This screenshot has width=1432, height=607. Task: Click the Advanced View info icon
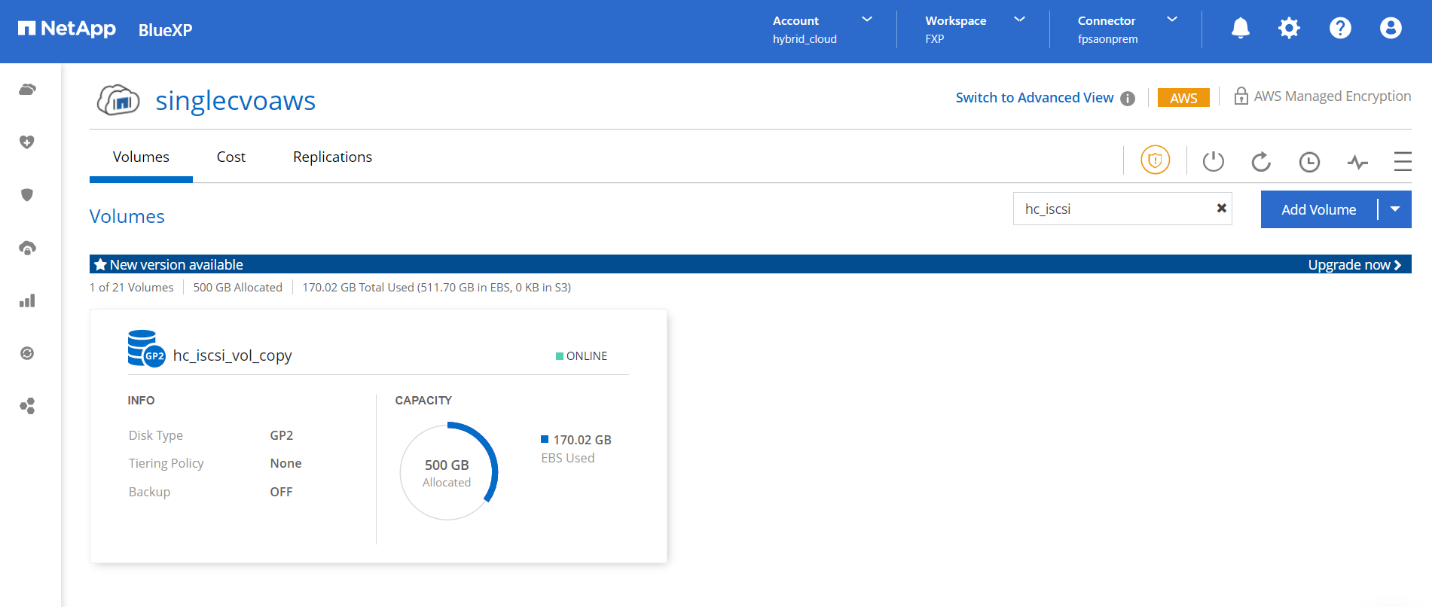[1127, 98]
